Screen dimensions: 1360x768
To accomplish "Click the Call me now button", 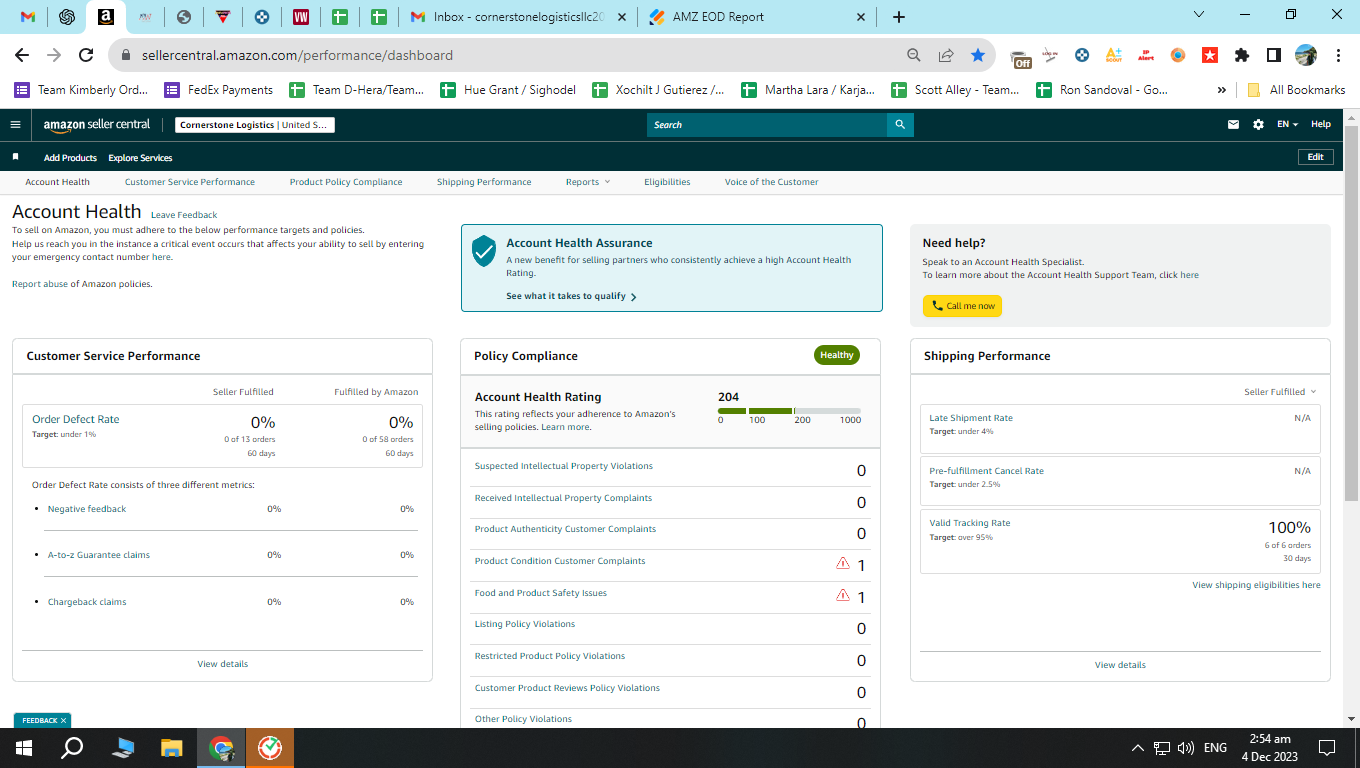I will pyautogui.click(x=962, y=306).
